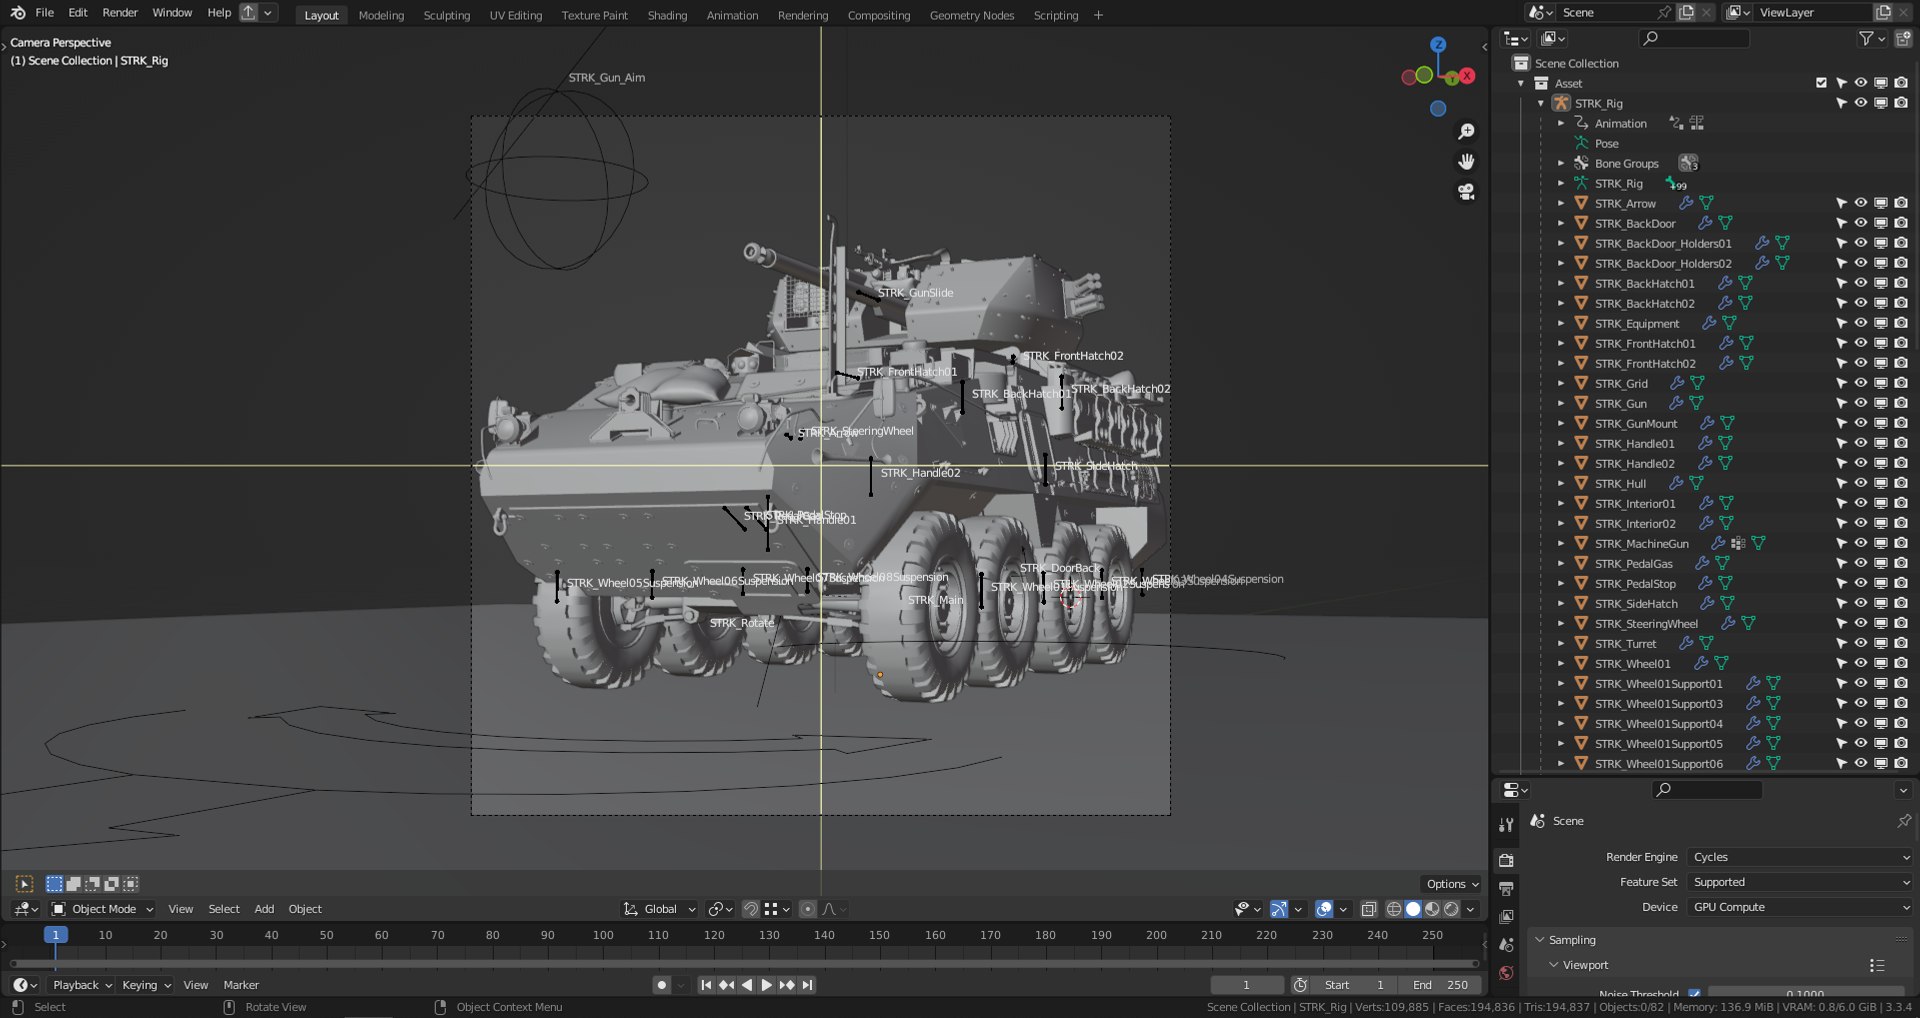Click the select box tool icon
This screenshot has width=1920, height=1018.
[x=25, y=884]
